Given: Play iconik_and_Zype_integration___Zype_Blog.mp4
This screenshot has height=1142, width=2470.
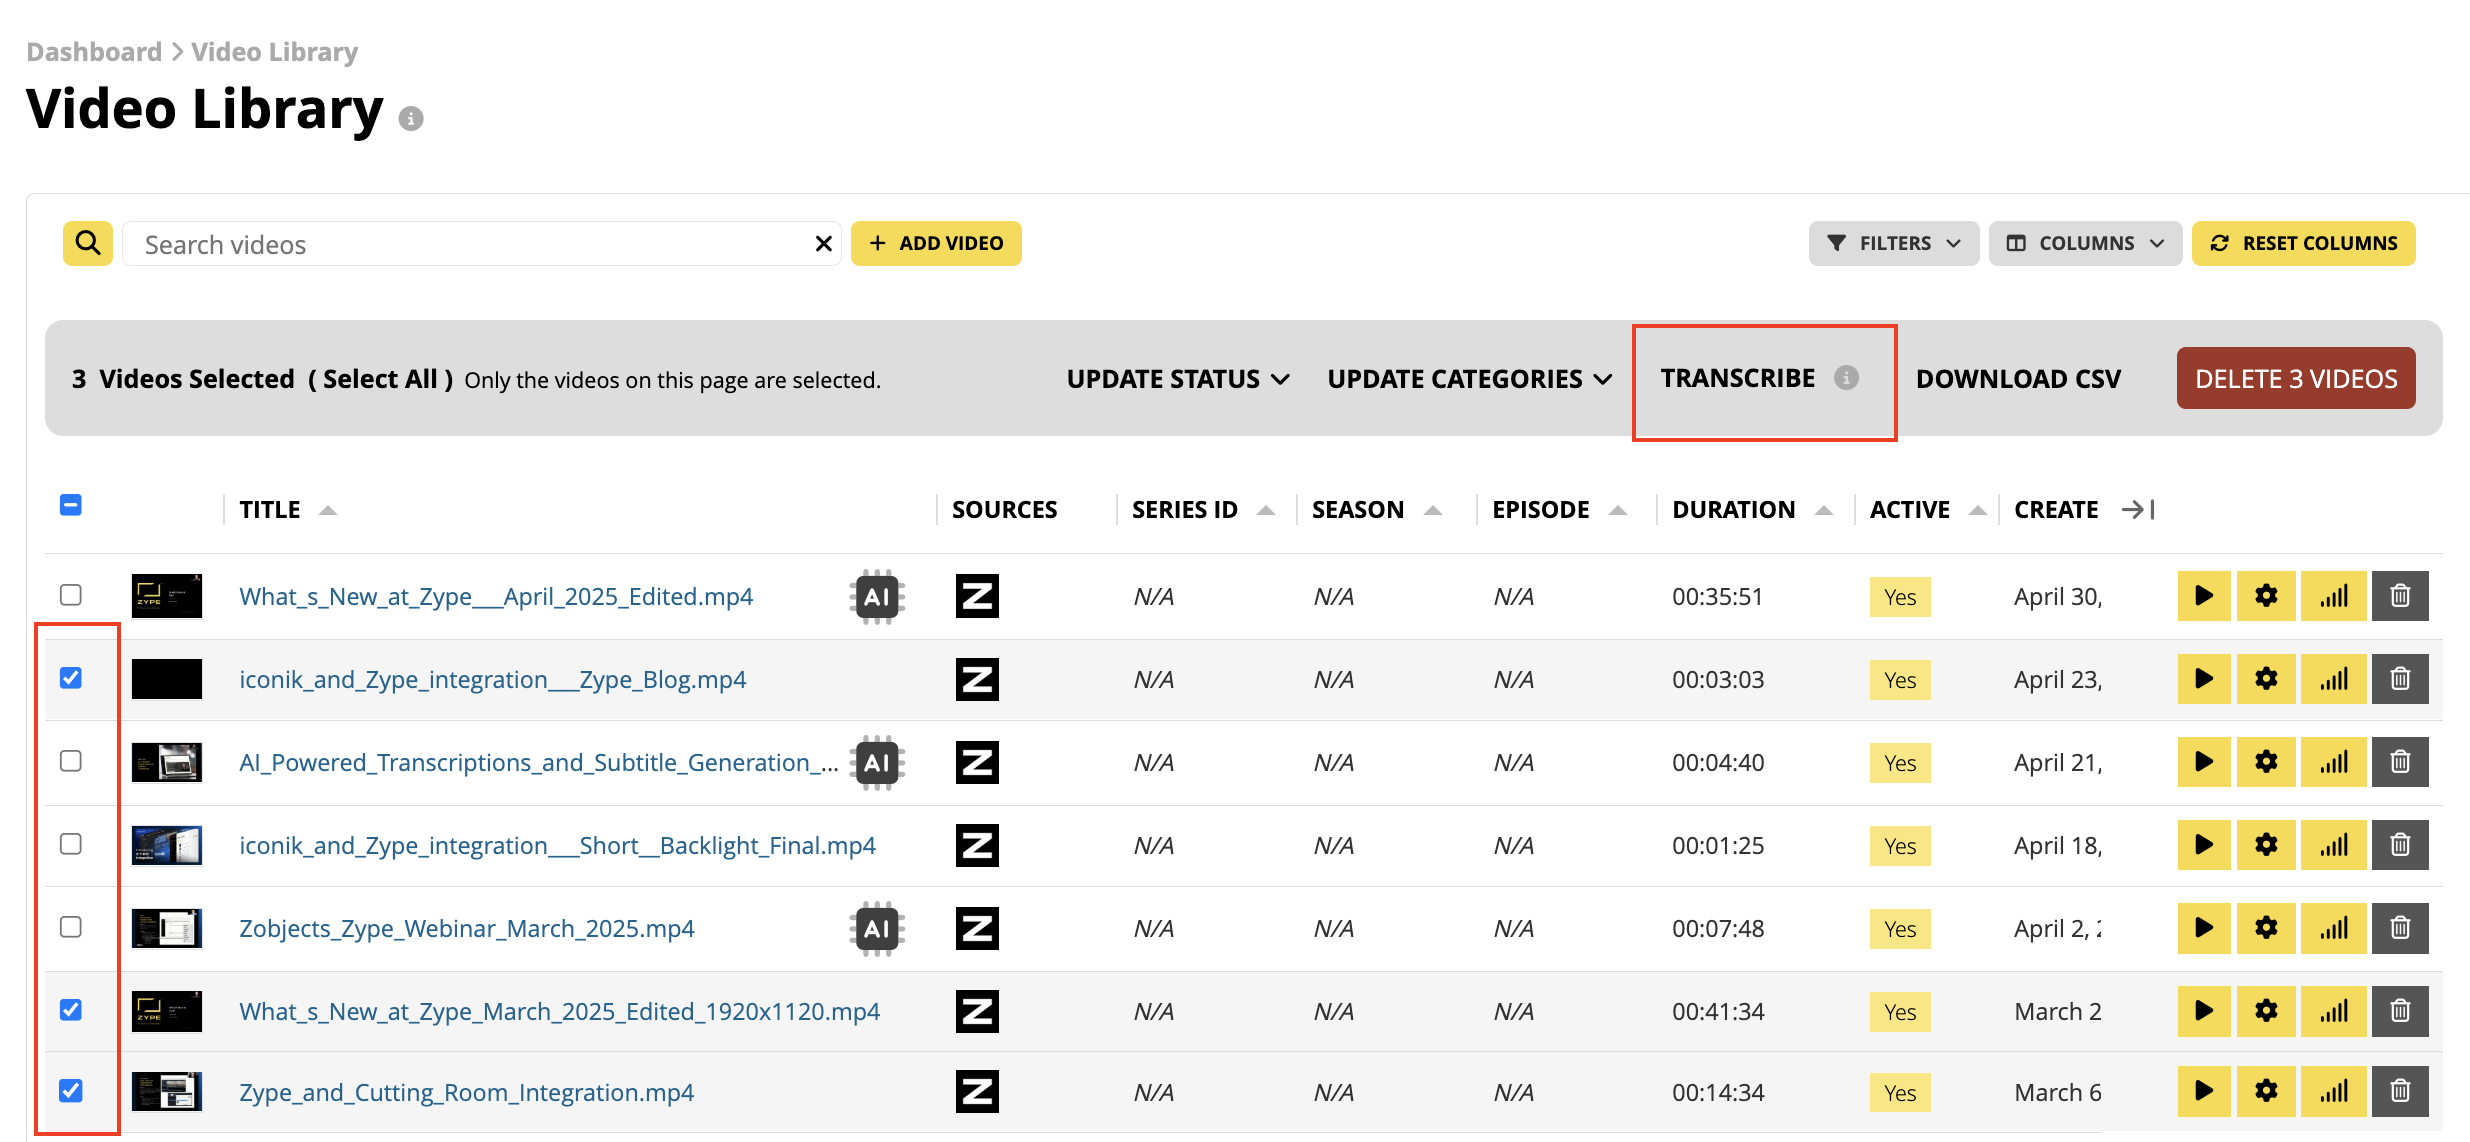Looking at the screenshot, I should coord(2204,679).
